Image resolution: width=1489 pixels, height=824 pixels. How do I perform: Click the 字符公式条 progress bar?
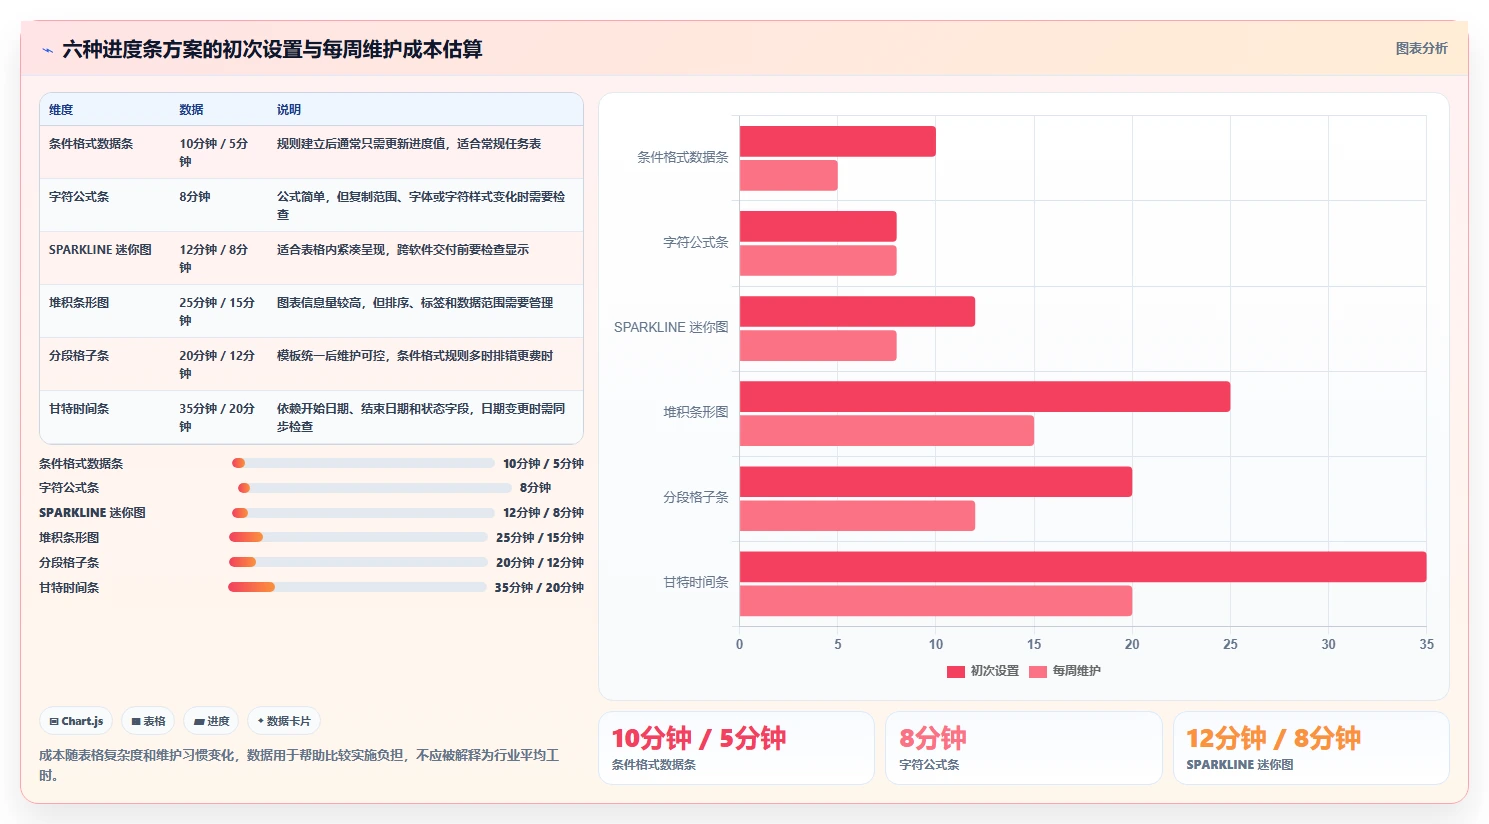[374, 488]
